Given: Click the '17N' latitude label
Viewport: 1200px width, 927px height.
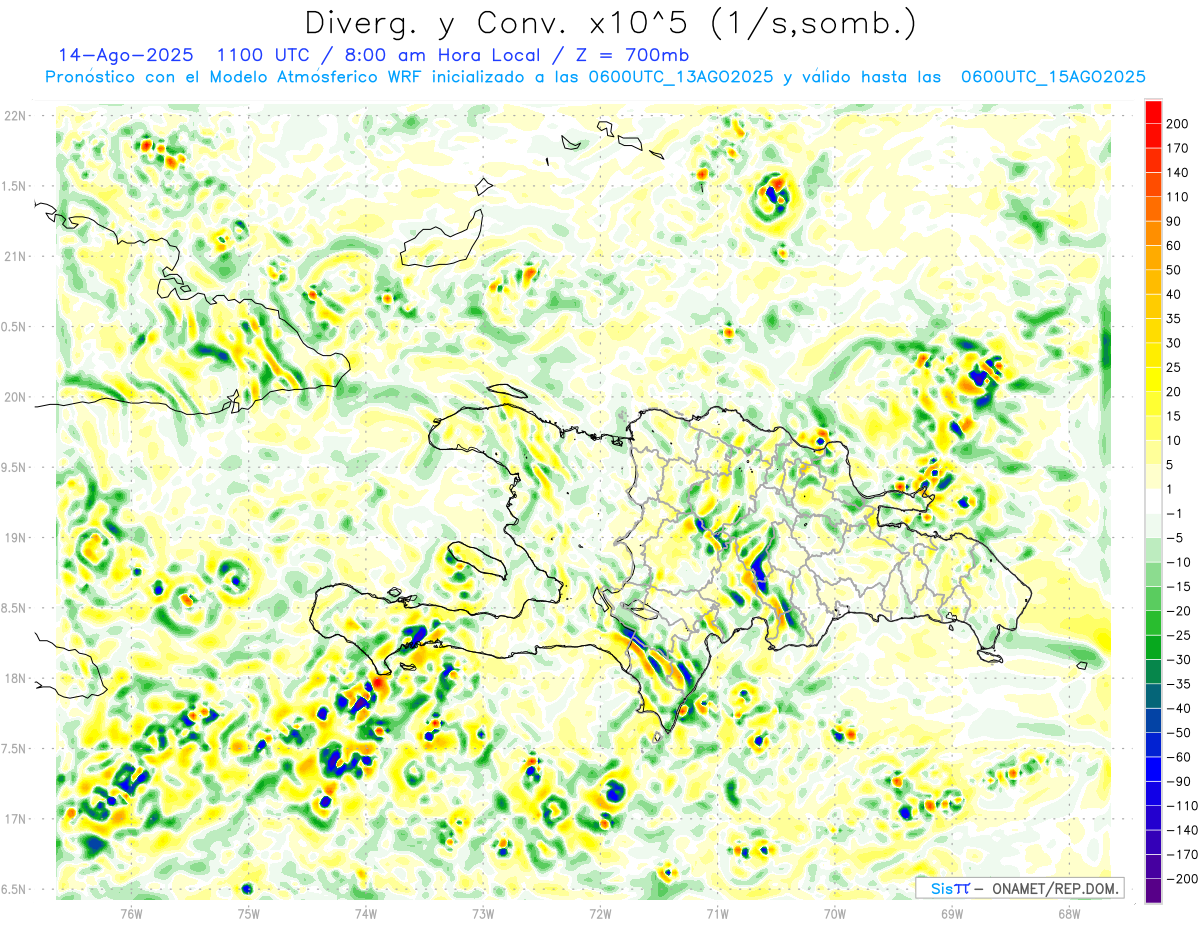Looking at the screenshot, I should click(15, 819).
